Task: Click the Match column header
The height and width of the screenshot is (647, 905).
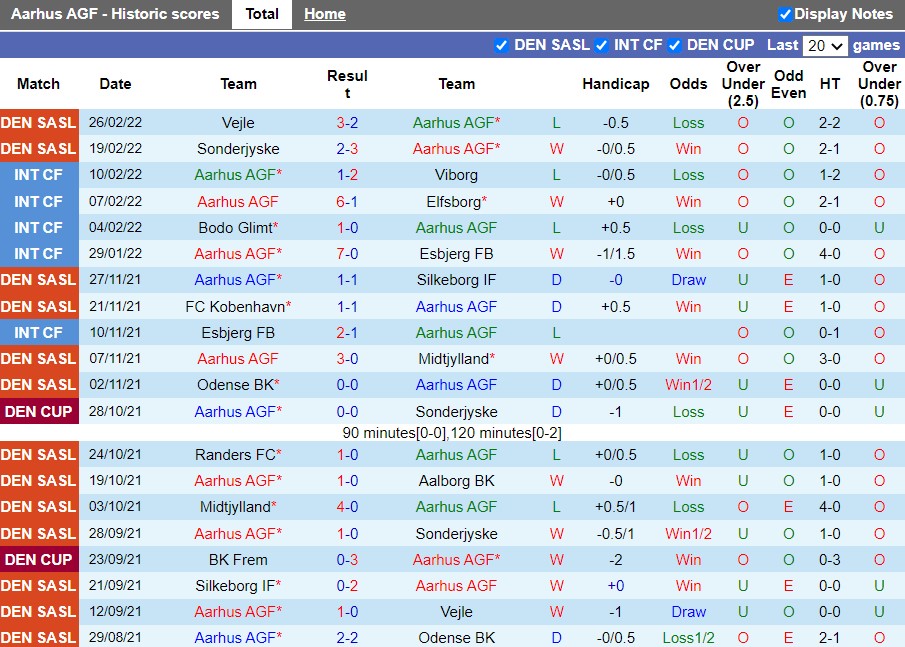Action: (x=39, y=84)
